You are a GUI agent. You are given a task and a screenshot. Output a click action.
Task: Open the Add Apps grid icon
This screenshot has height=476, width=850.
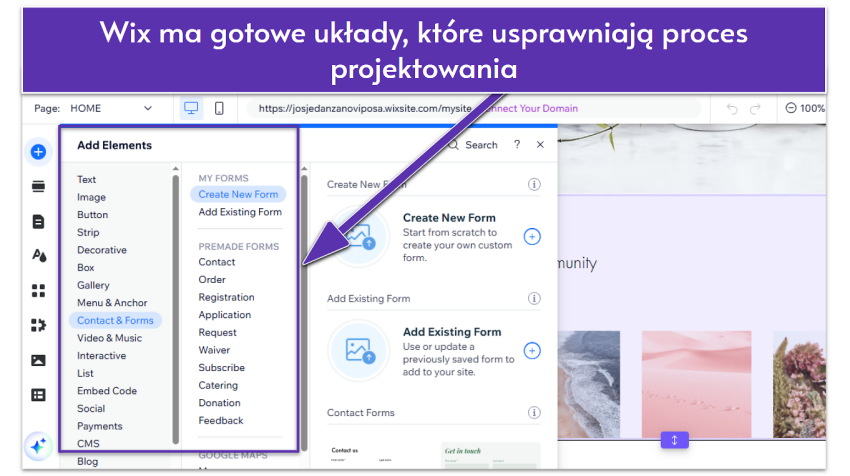click(x=38, y=291)
